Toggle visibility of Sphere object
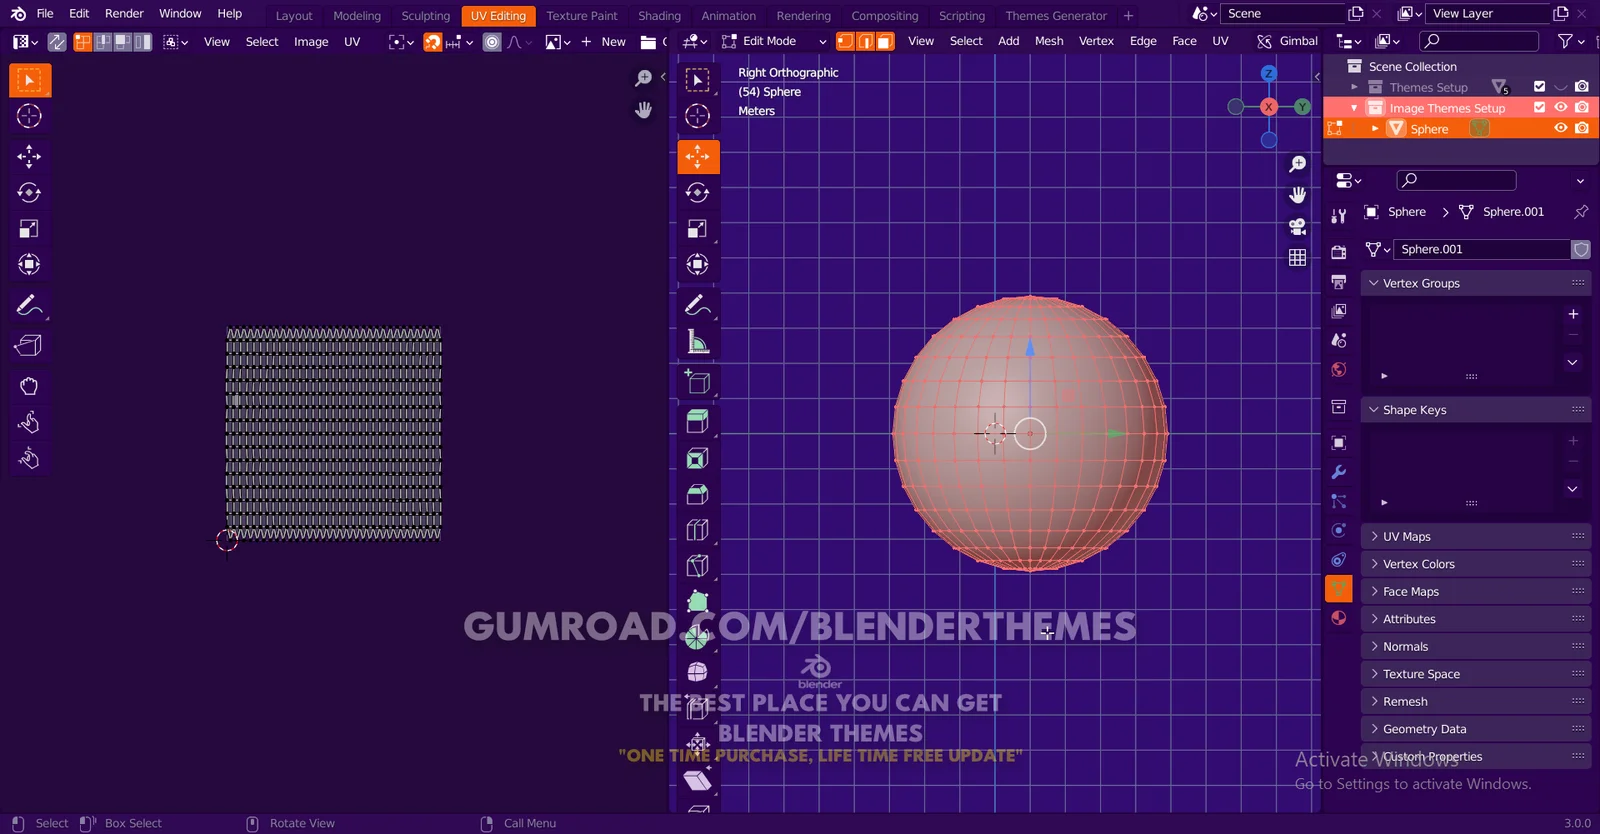1600x834 pixels. coord(1560,128)
